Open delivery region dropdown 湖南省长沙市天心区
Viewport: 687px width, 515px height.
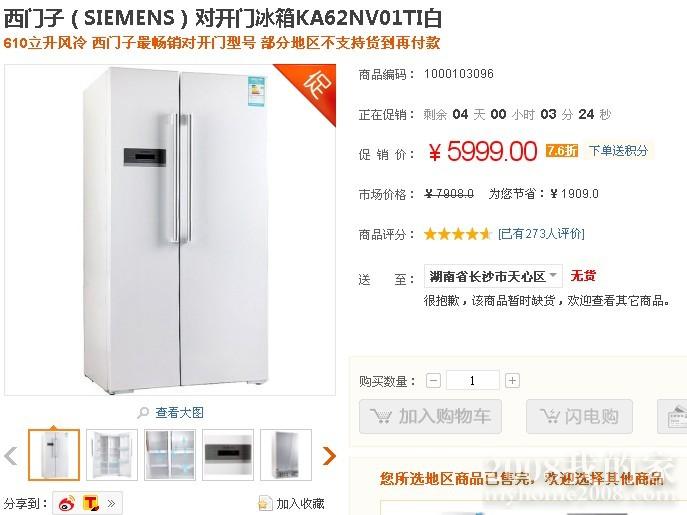tap(493, 276)
